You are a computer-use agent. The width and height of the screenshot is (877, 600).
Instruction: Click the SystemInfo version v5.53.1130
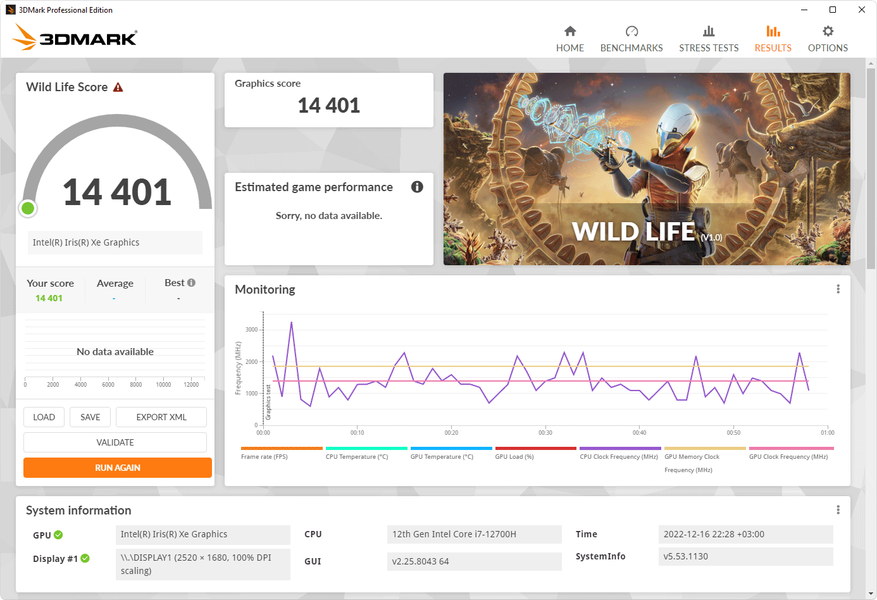[x=746, y=556]
